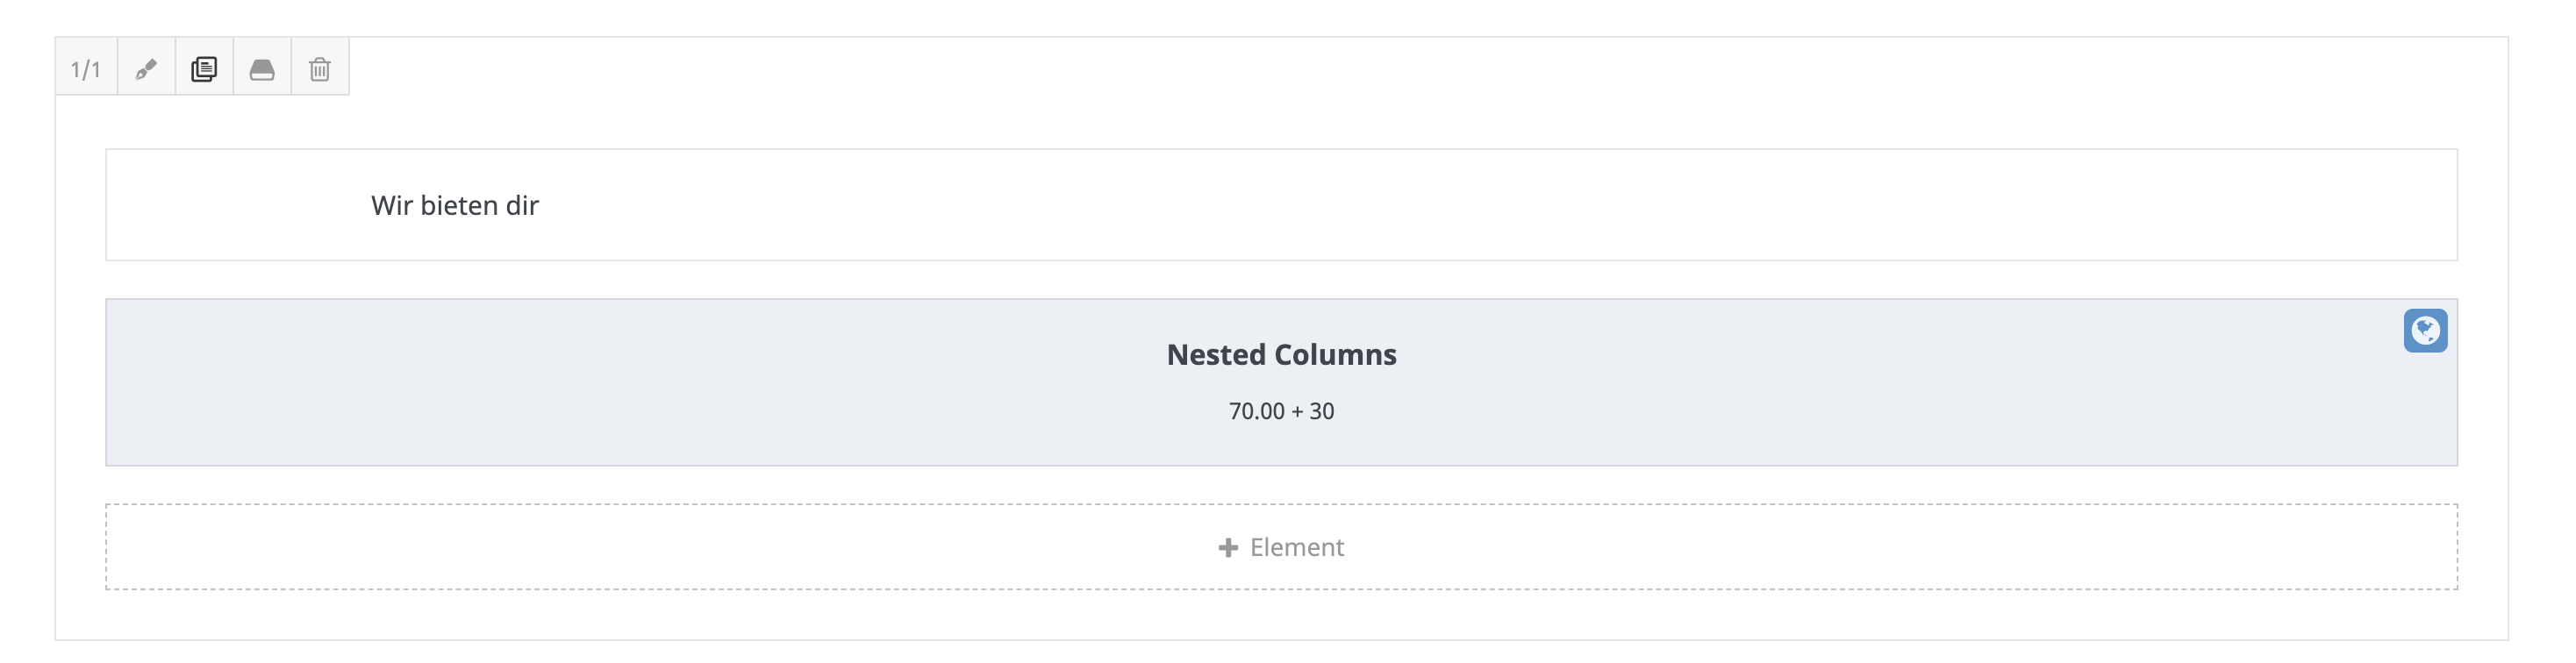The width and height of the screenshot is (2576, 663).
Task: Add a new element via "+ Element"
Action: (x=1281, y=547)
